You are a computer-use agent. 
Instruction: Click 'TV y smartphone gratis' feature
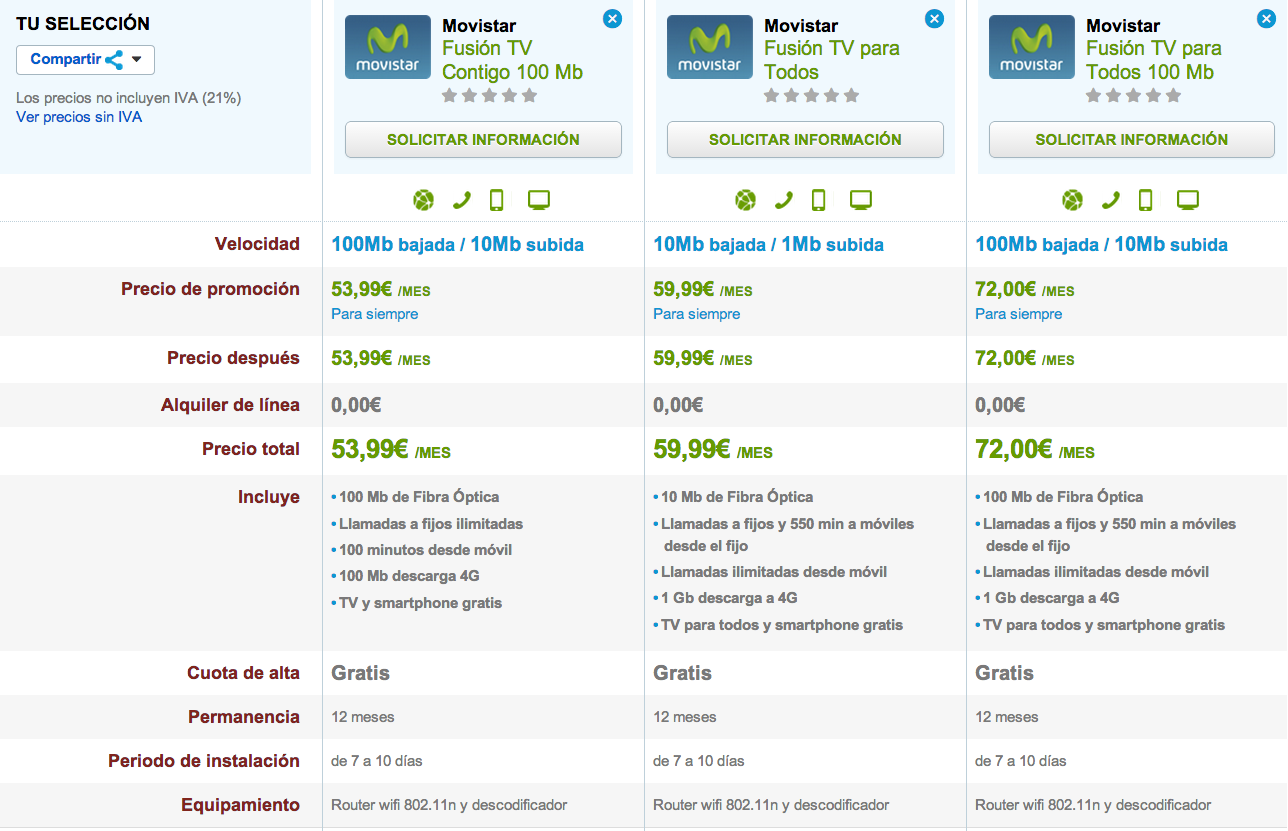pos(420,603)
